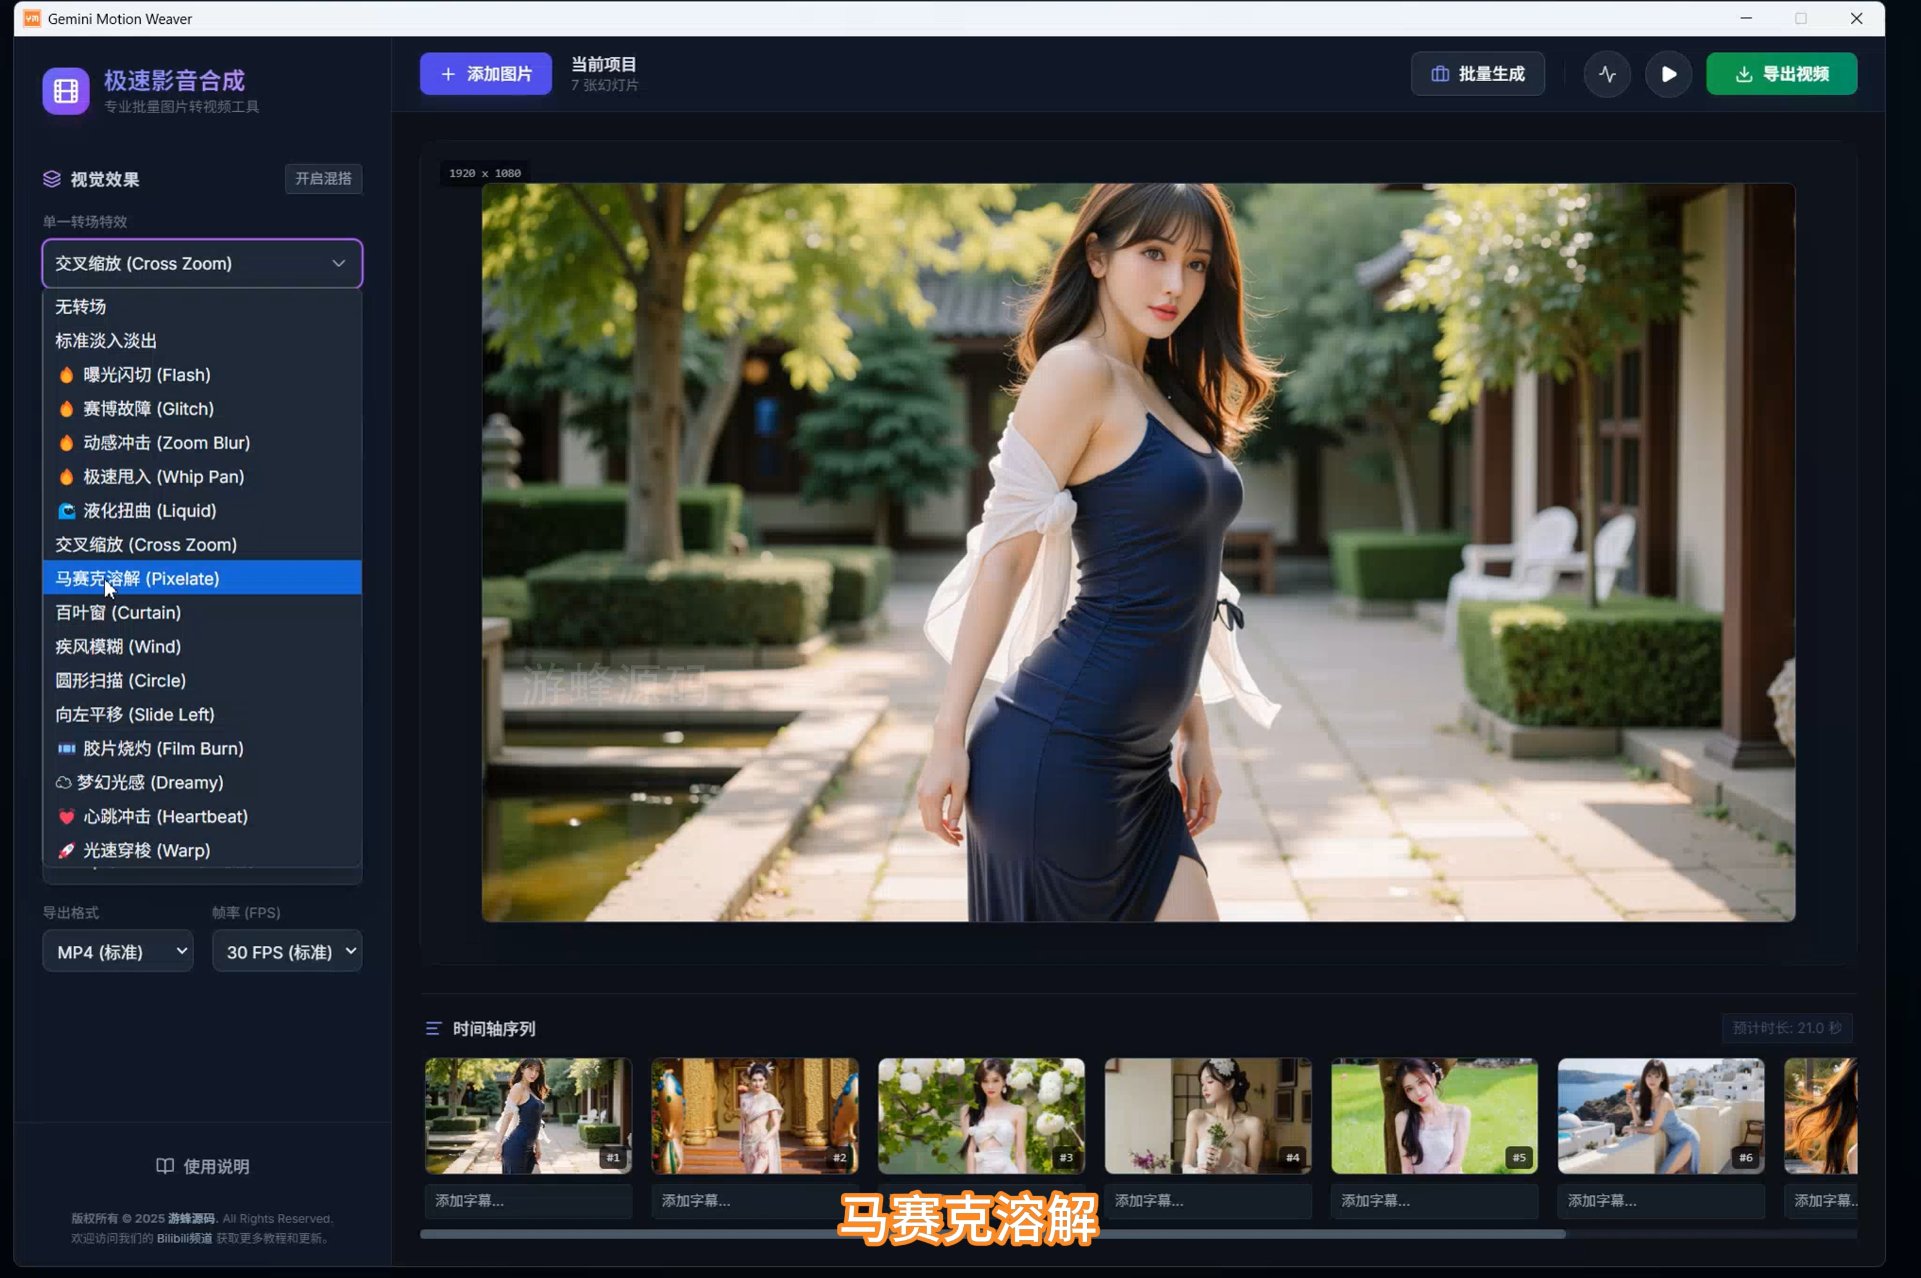Image resolution: width=1921 pixels, height=1278 pixels.
Task: Select timeline thumbnail #2
Action: (755, 1116)
